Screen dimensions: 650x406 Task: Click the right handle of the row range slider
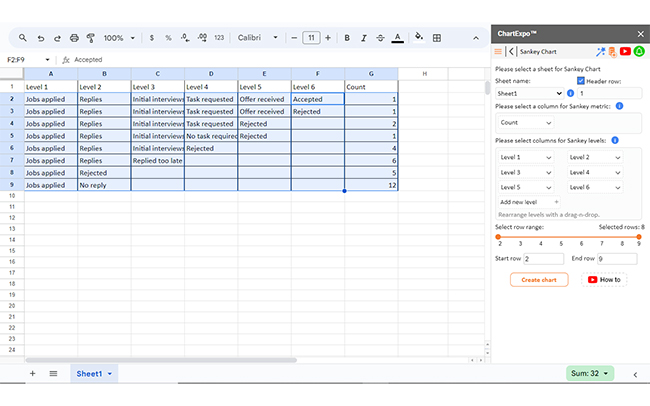(639, 237)
